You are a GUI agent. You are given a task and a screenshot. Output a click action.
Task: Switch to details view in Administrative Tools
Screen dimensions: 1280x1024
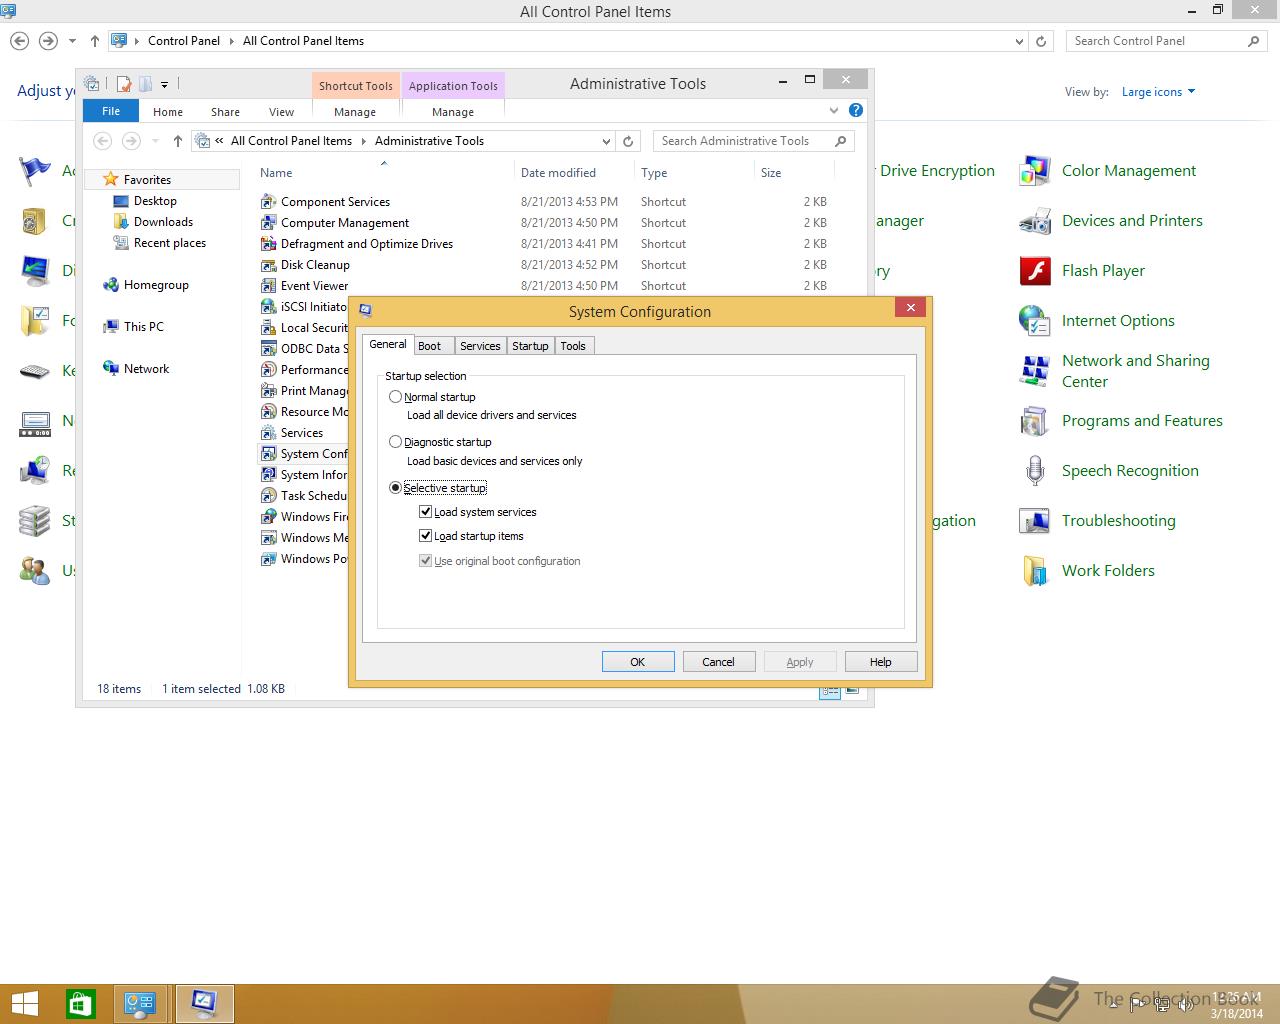[x=830, y=691]
